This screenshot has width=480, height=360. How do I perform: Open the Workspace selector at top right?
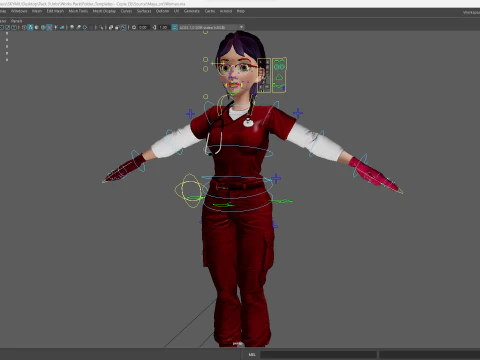pos(471,12)
